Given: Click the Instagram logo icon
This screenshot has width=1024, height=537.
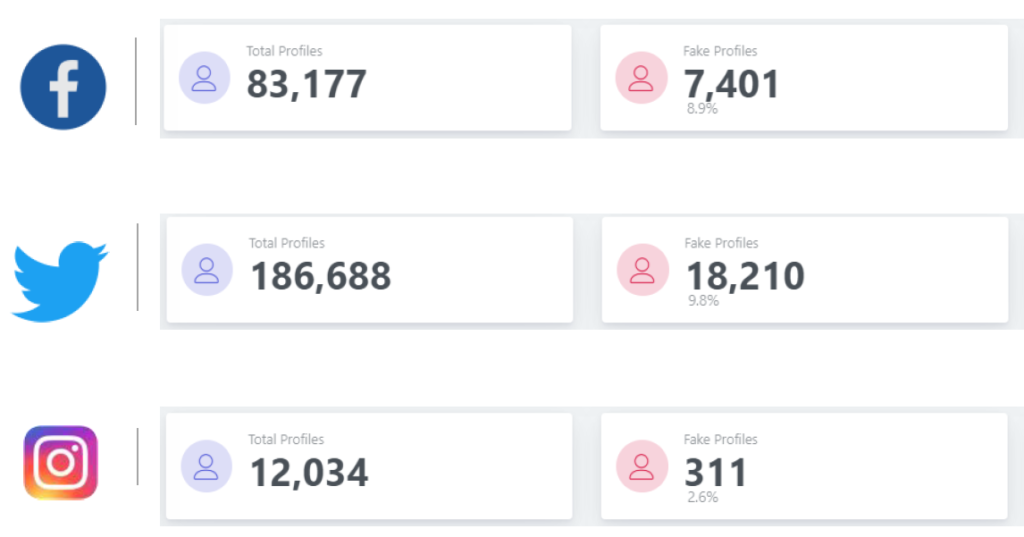Looking at the screenshot, I should pyautogui.click(x=61, y=463).
